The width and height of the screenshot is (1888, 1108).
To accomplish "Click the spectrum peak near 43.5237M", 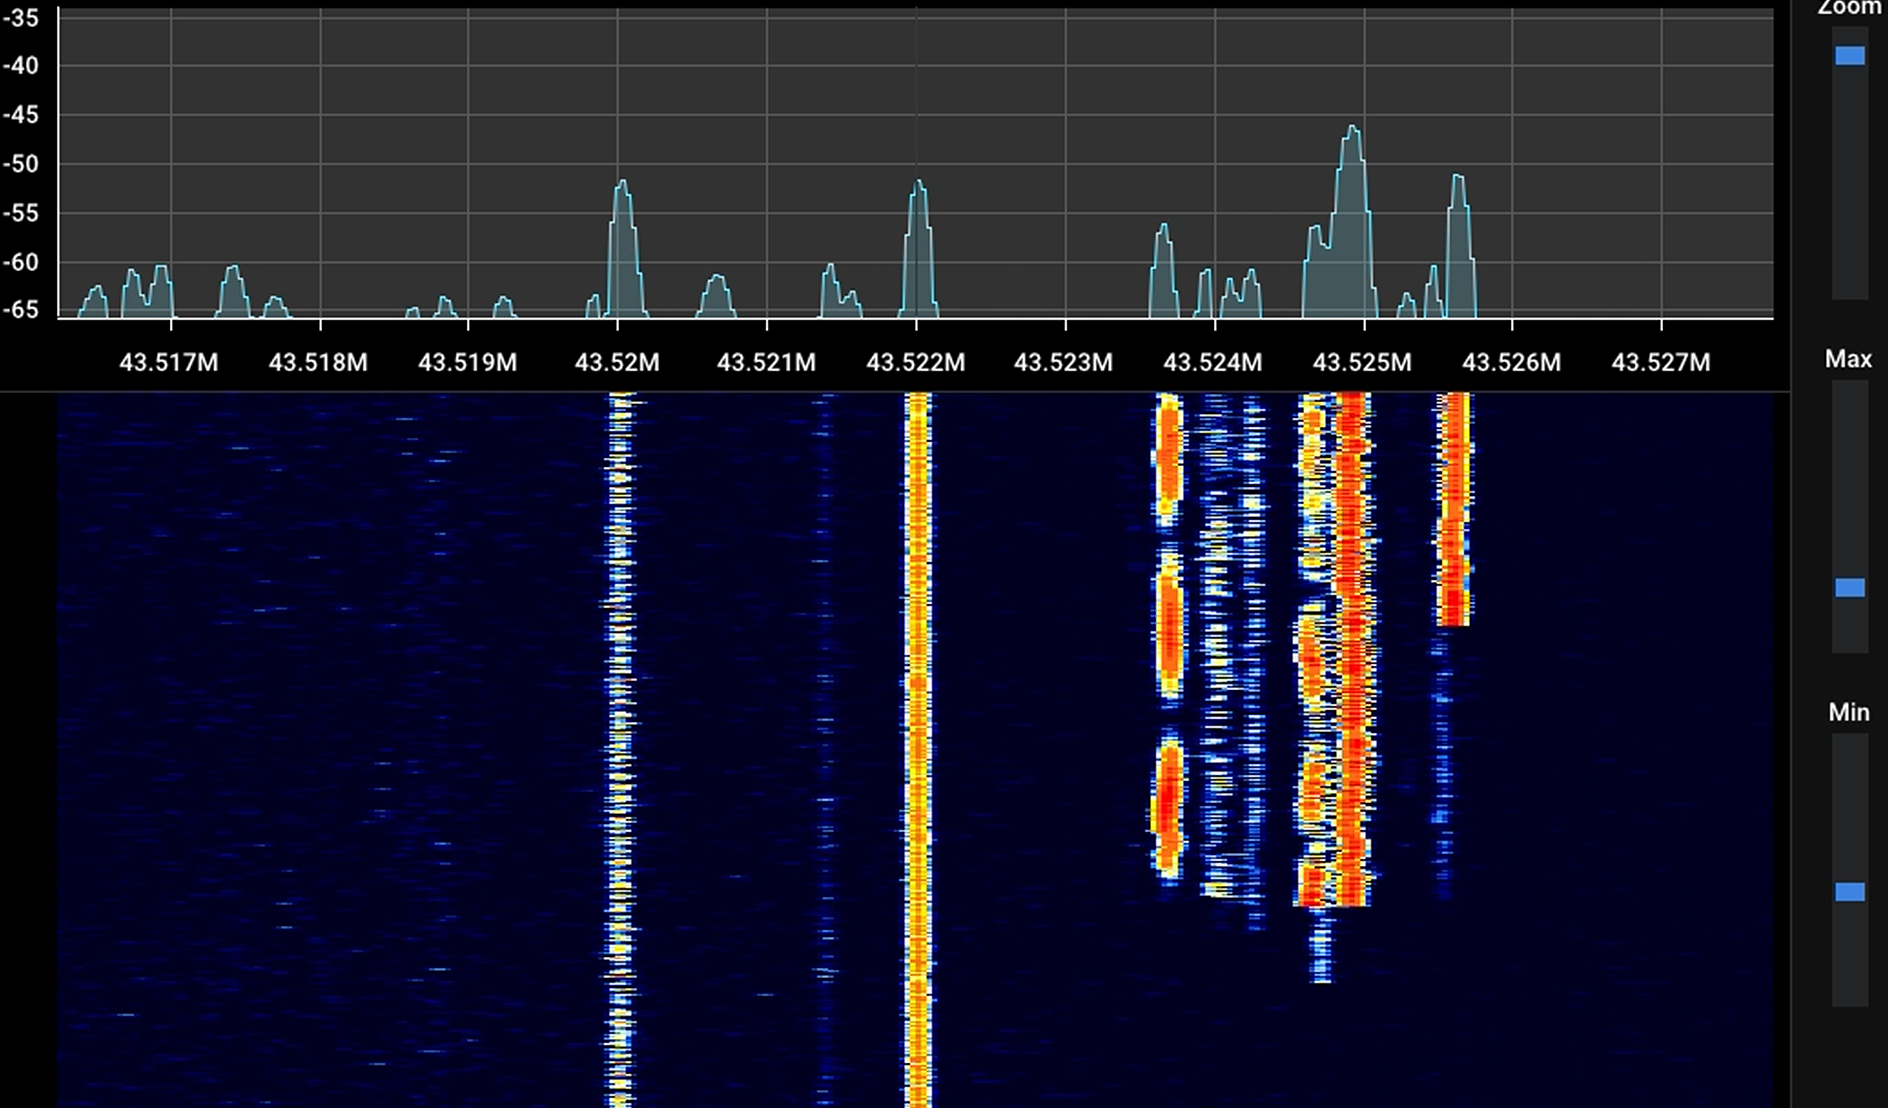I will coord(1163,272).
